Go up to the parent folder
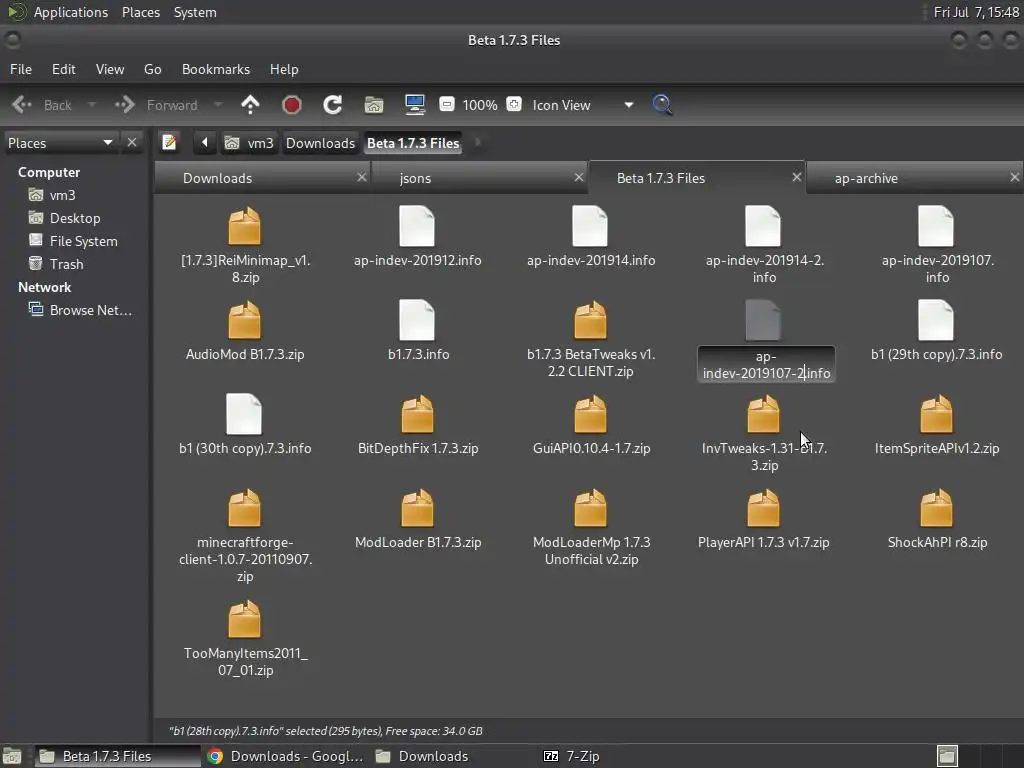The image size is (1024, 768). [250, 104]
